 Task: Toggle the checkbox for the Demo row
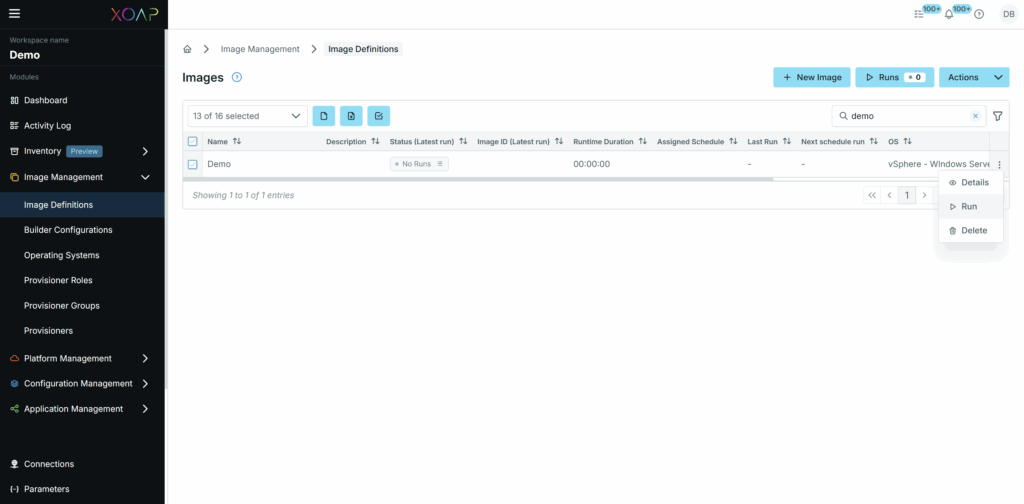pos(193,164)
